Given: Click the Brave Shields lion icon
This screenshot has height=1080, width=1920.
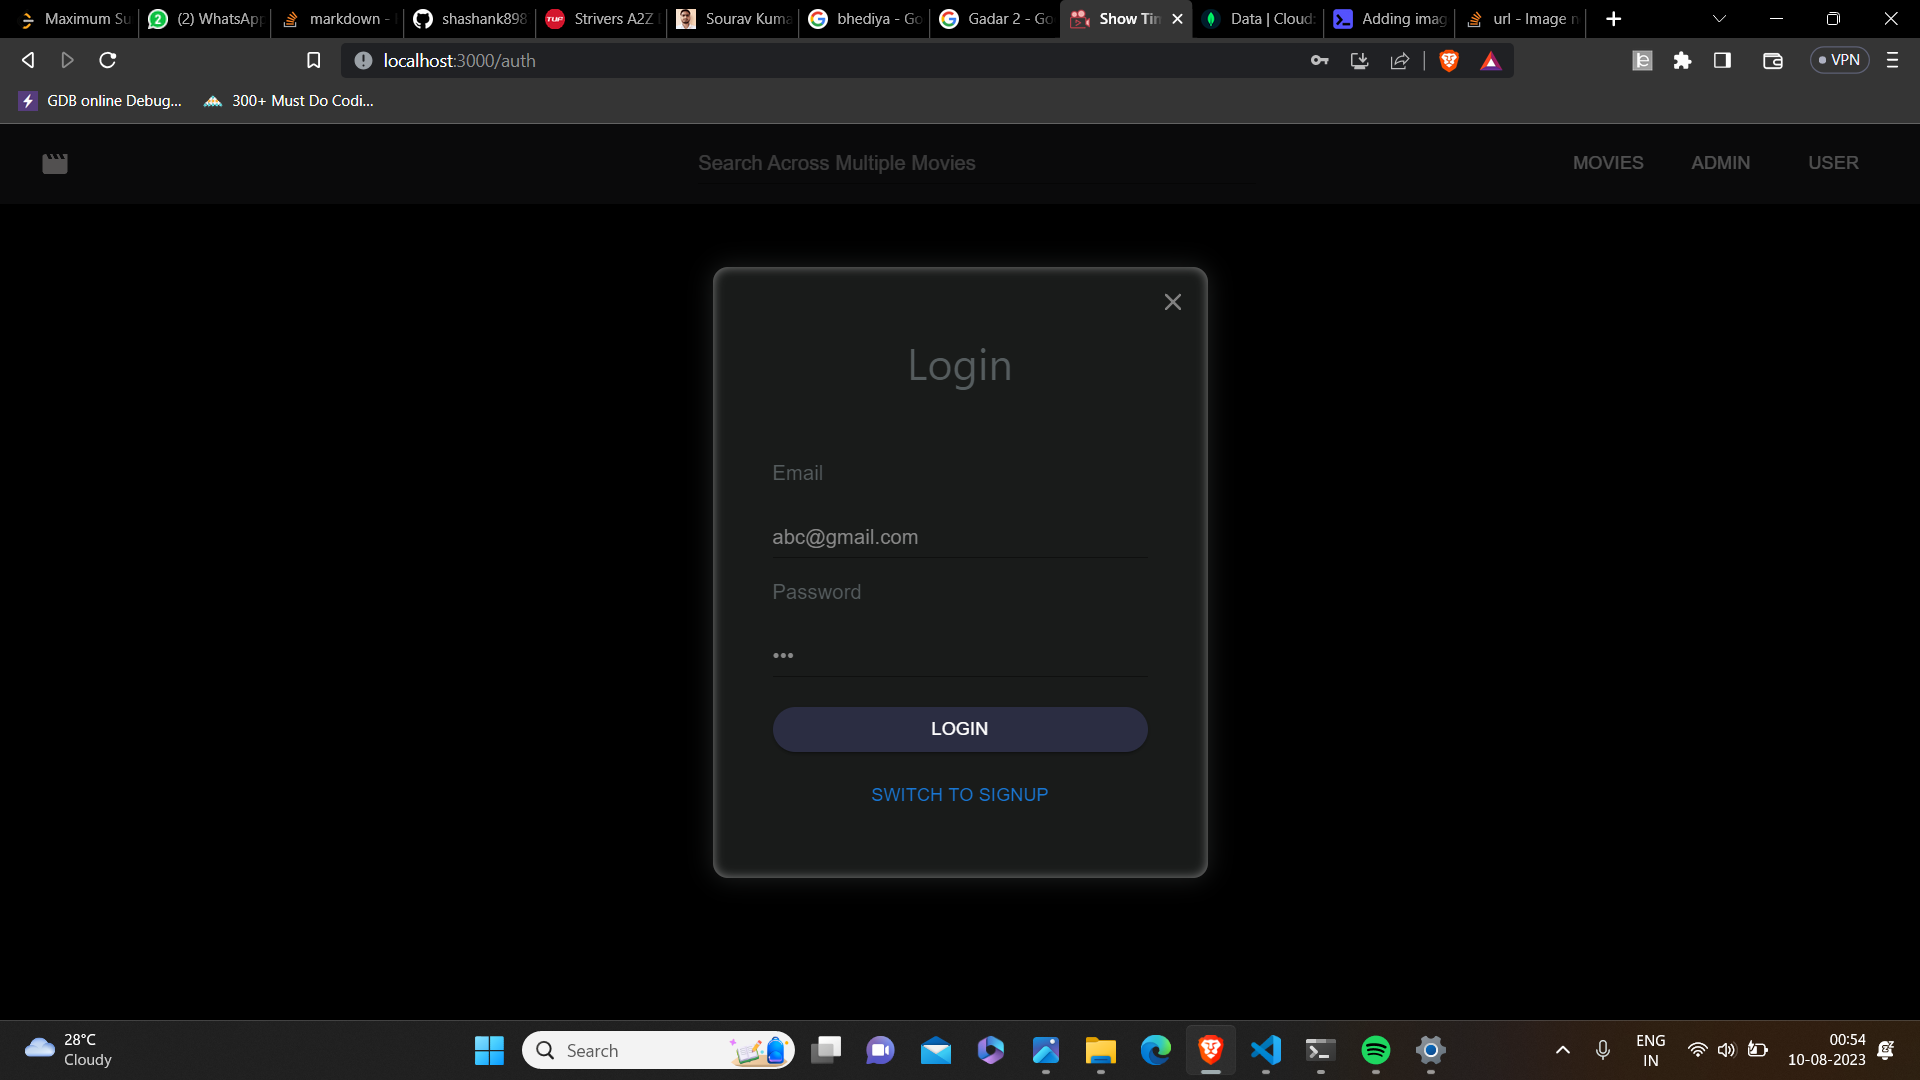Looking at the screenshot, I should (1449, 61).
